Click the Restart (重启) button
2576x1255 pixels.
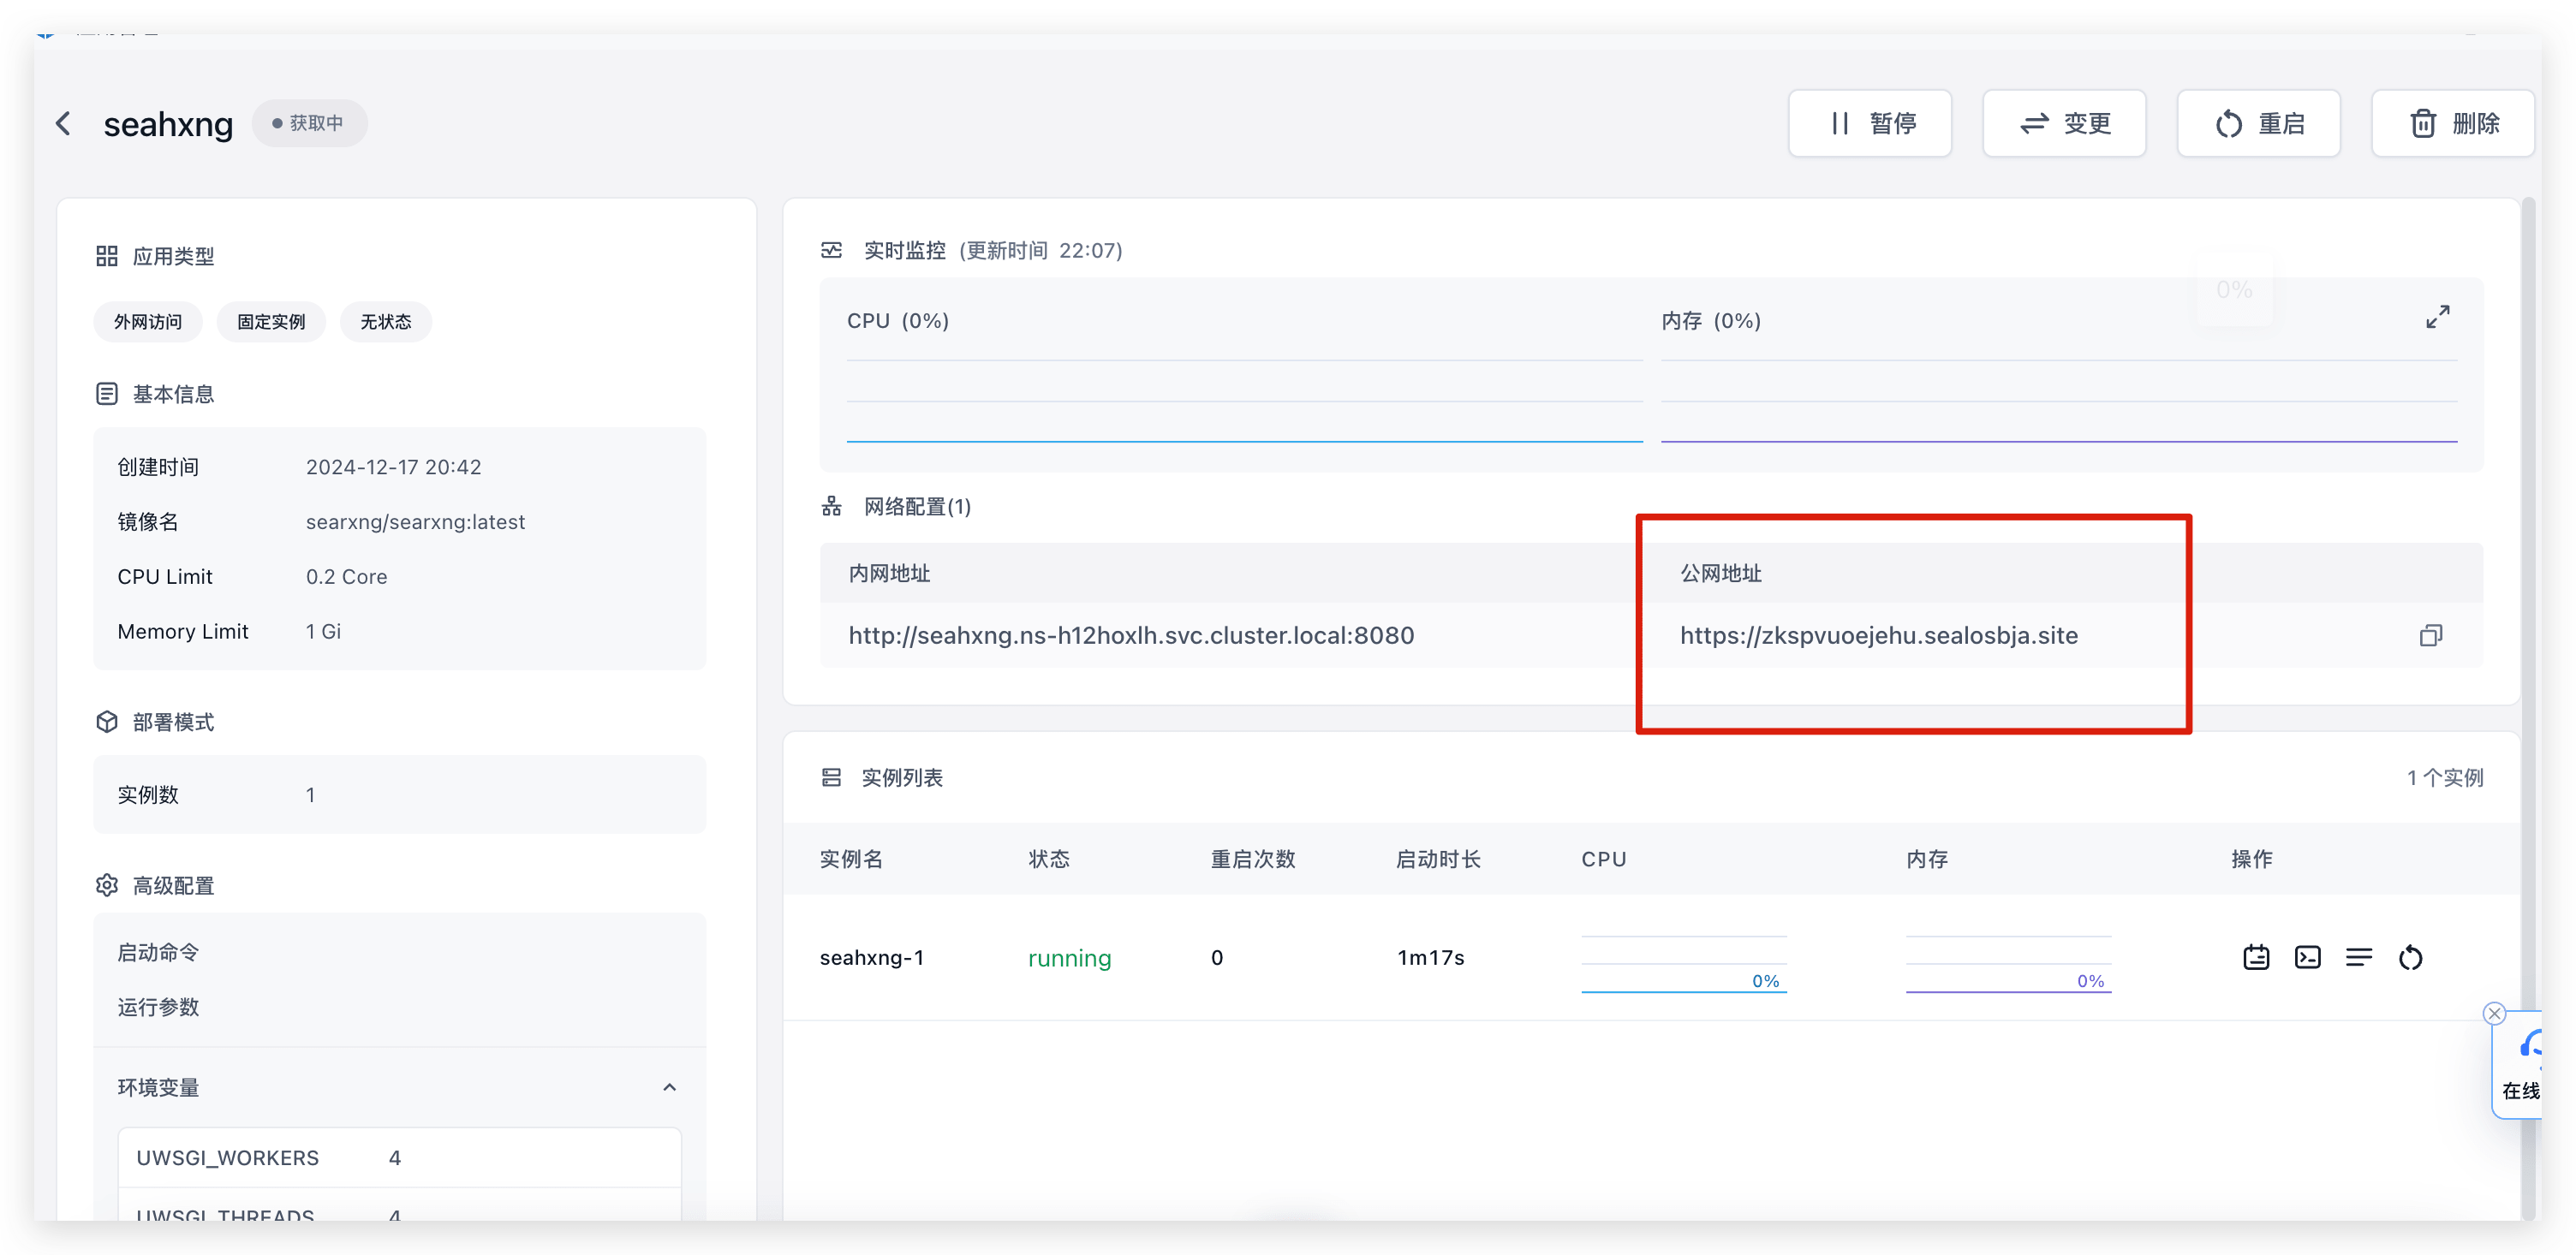tap(2258, 124)
